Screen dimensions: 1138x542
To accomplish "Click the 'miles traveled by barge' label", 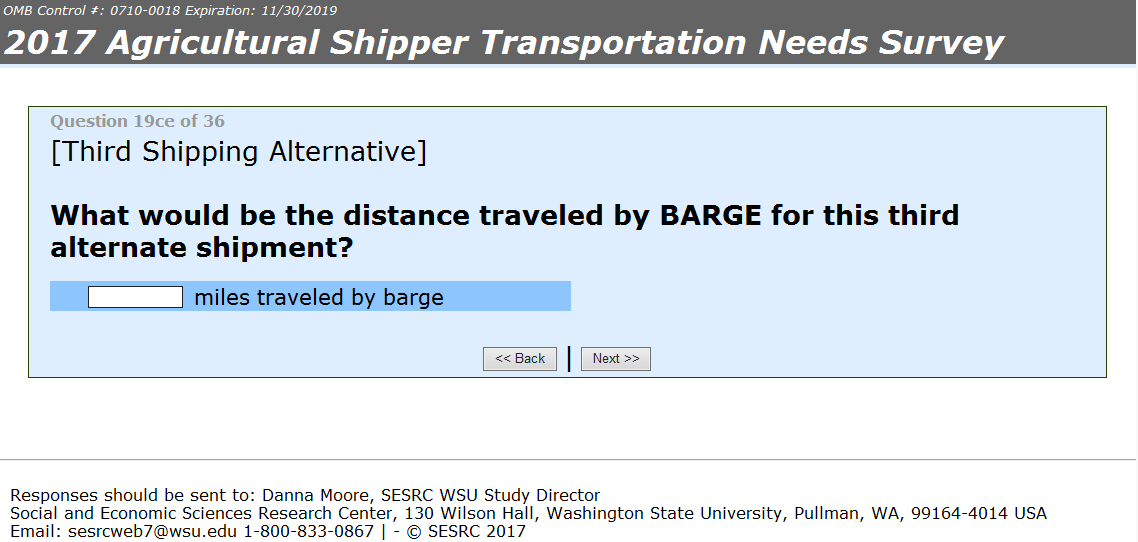I will [x=318, y=297].
